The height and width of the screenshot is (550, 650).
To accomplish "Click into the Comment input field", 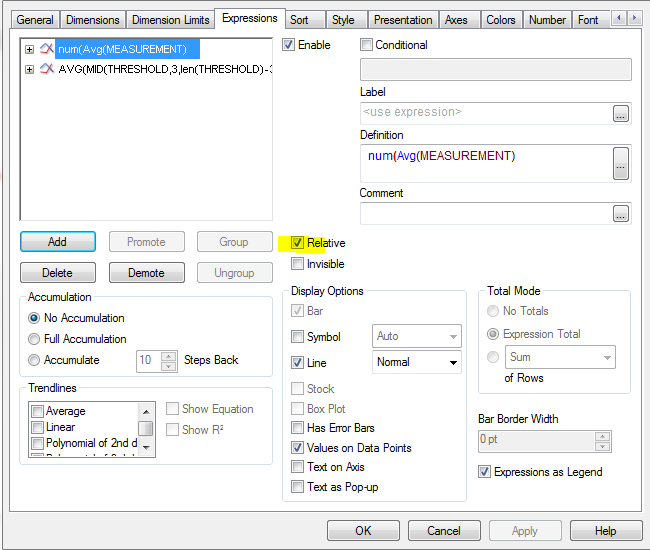I will (486, 213).
